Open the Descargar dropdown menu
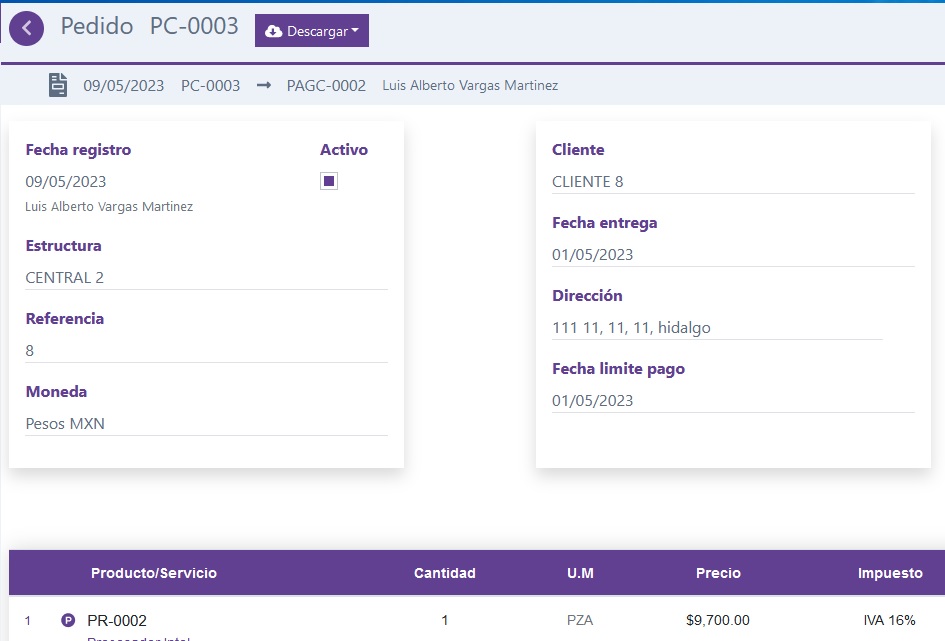This screenshot has width=945, height=641. [x=312, y=31]
